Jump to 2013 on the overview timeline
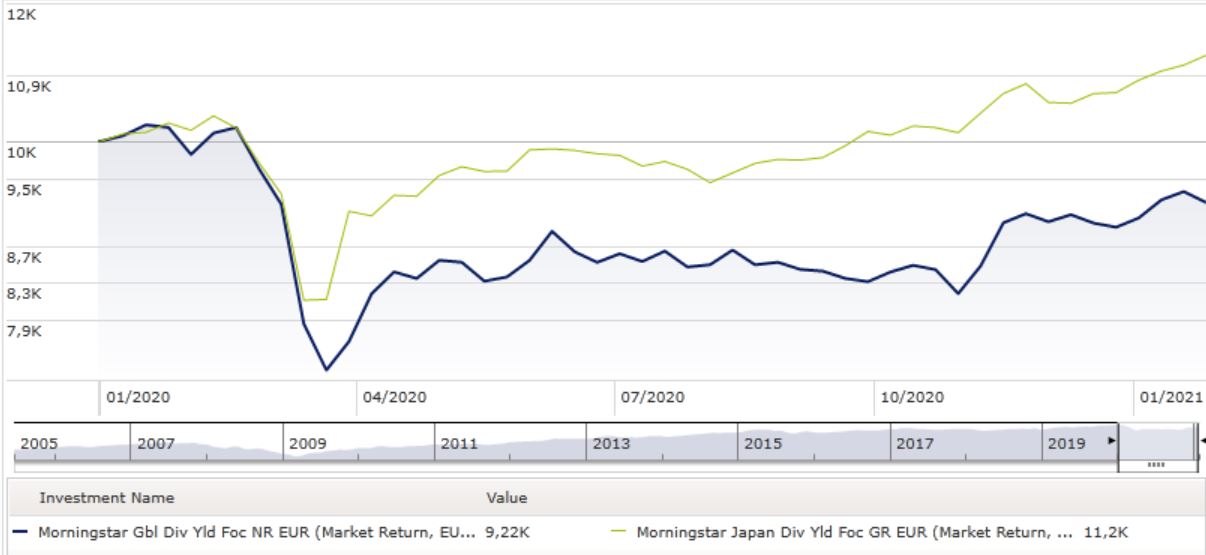The image size is (1206, 555). pos(611,443)
